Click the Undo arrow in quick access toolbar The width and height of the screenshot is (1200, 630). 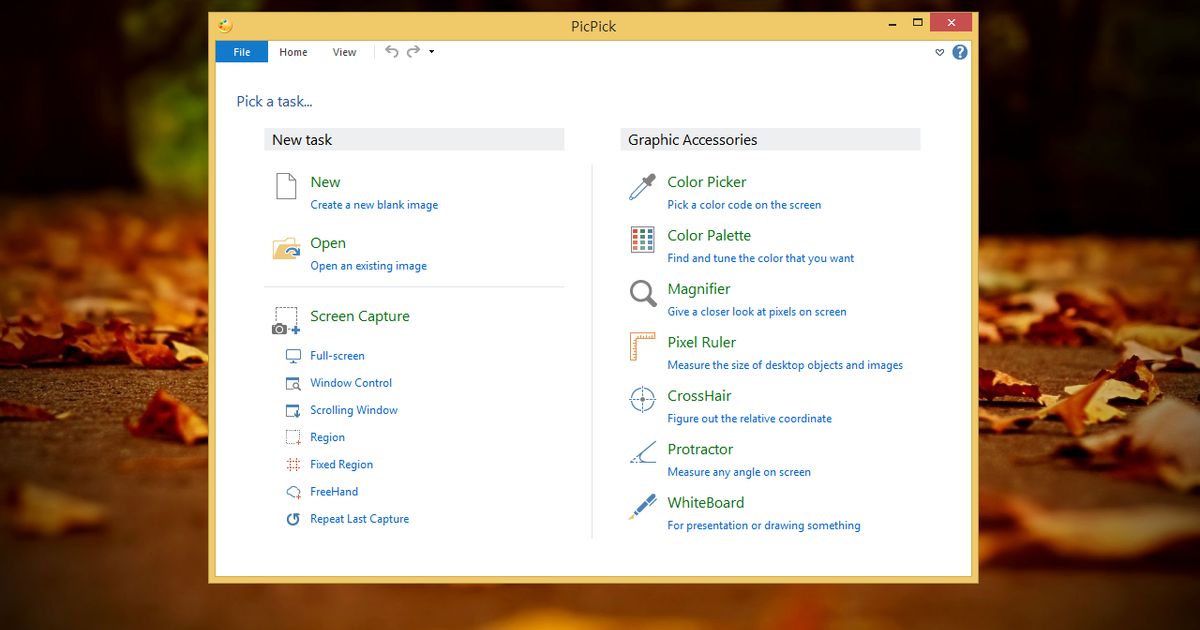tap(391, 52)
